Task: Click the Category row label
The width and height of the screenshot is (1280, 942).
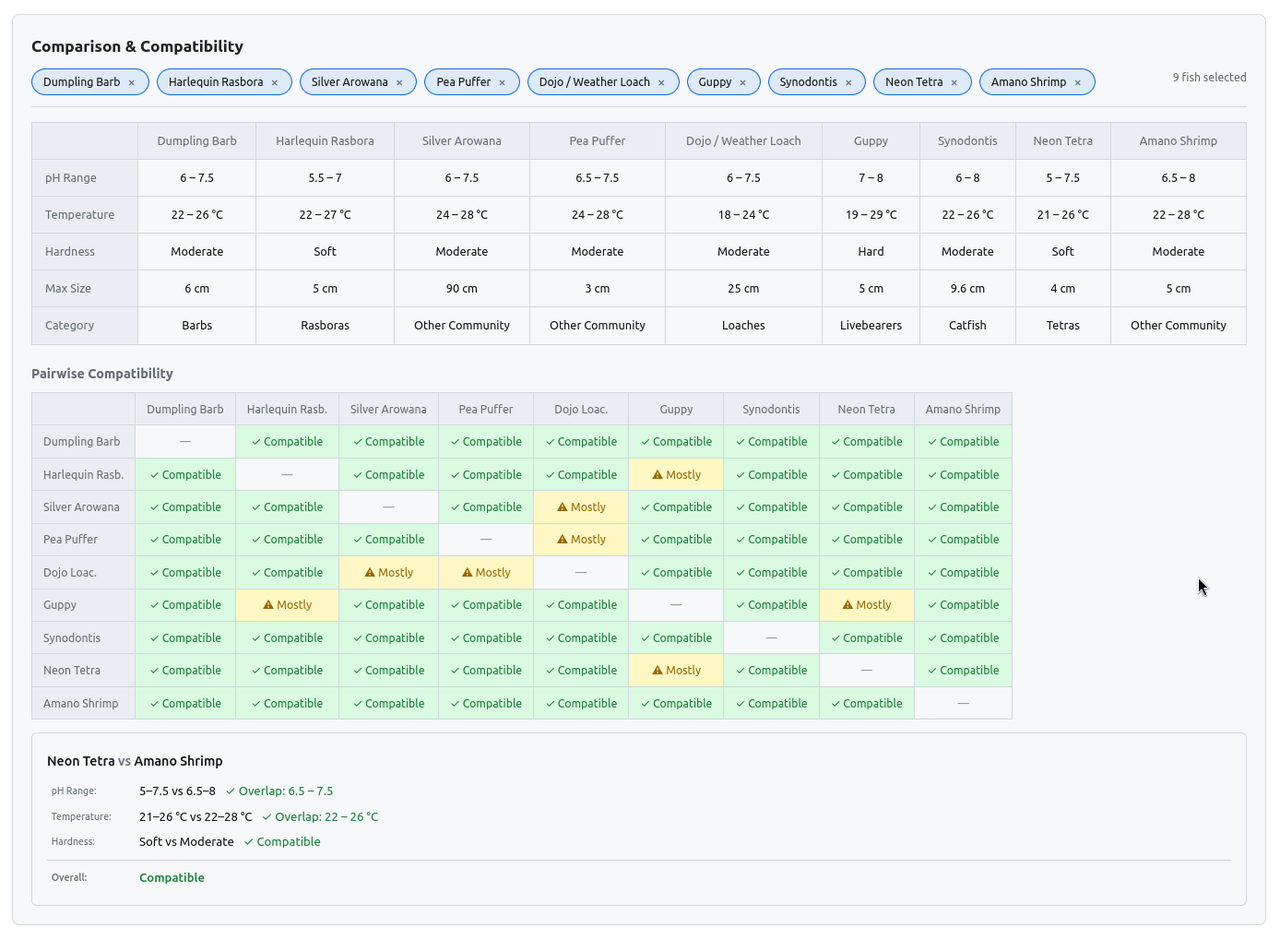Action: (x=85, y=326)
